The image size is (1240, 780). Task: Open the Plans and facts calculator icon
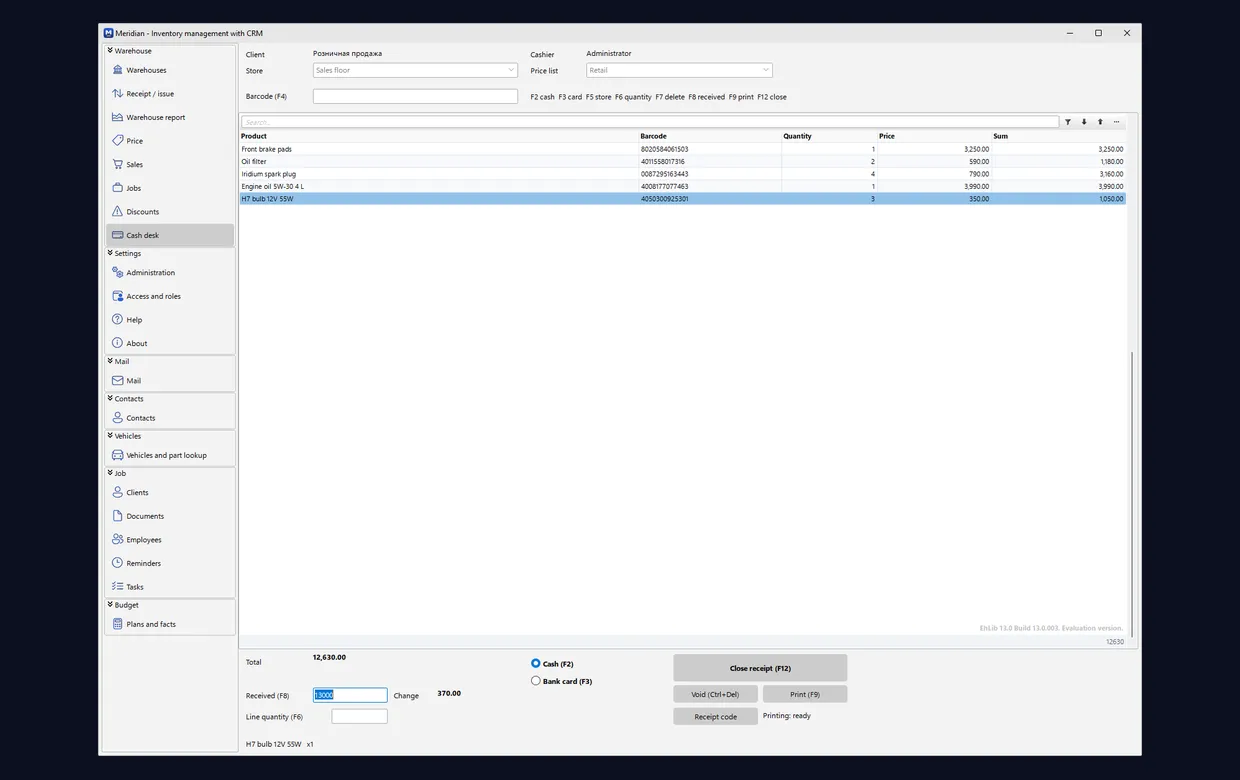(x=118, y=624)
